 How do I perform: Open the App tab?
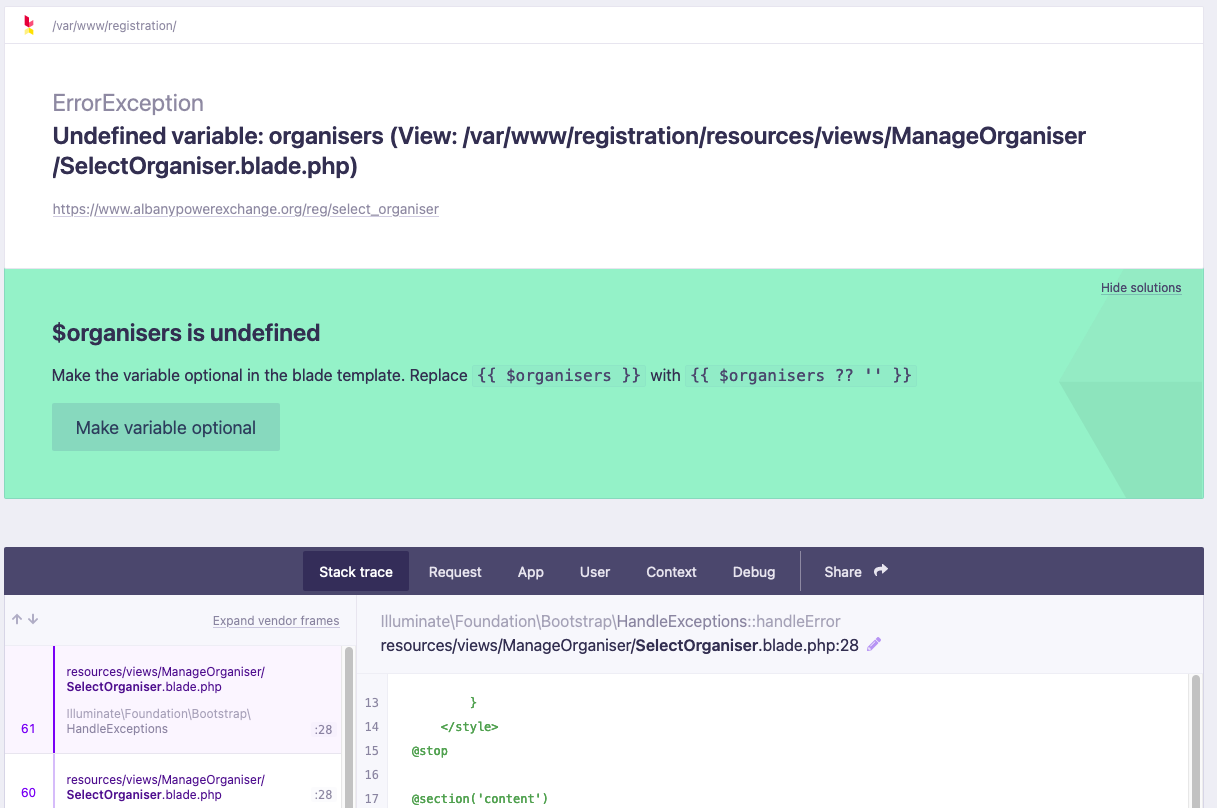(530, 571)
